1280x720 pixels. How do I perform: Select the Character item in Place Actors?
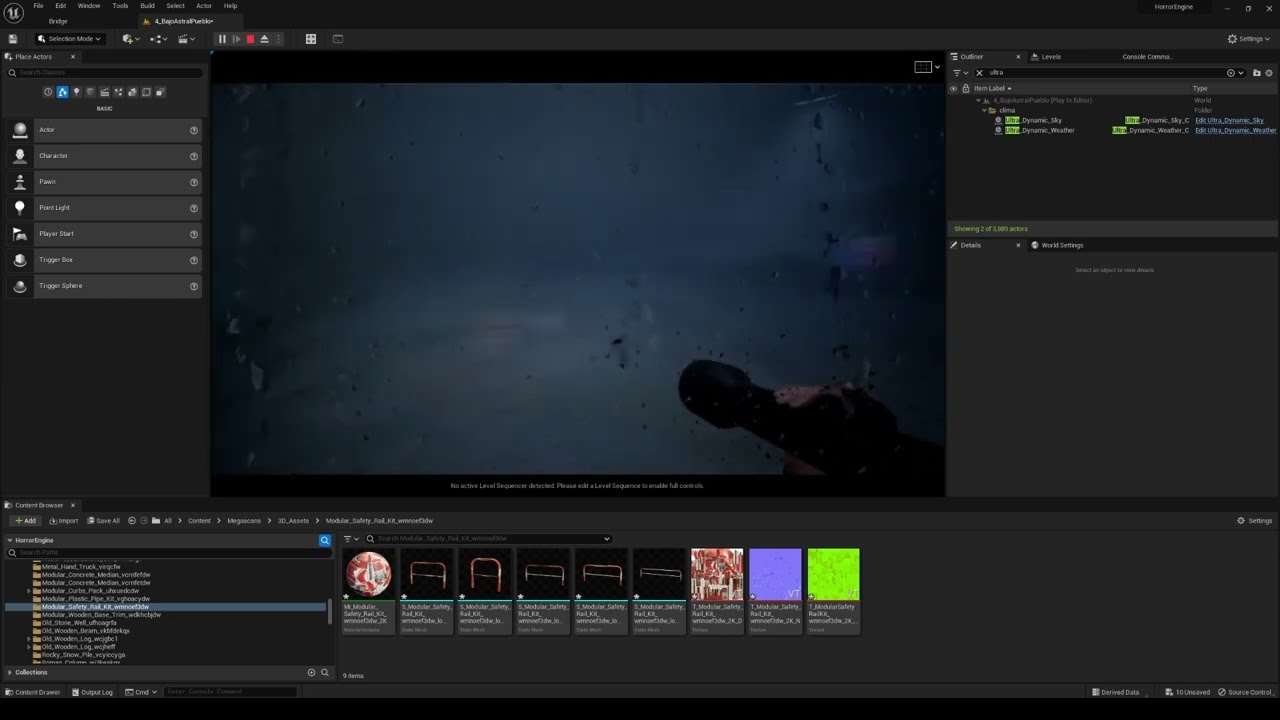[x=105, y=156]
